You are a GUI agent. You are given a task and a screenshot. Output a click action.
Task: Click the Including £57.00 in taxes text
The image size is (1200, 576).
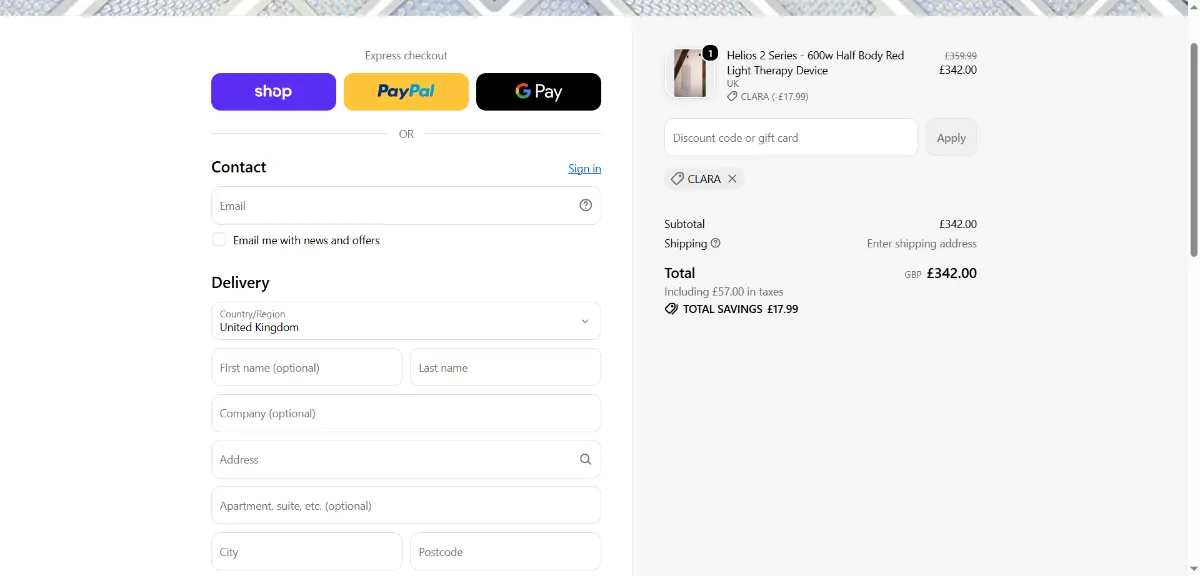pos(724,292)
